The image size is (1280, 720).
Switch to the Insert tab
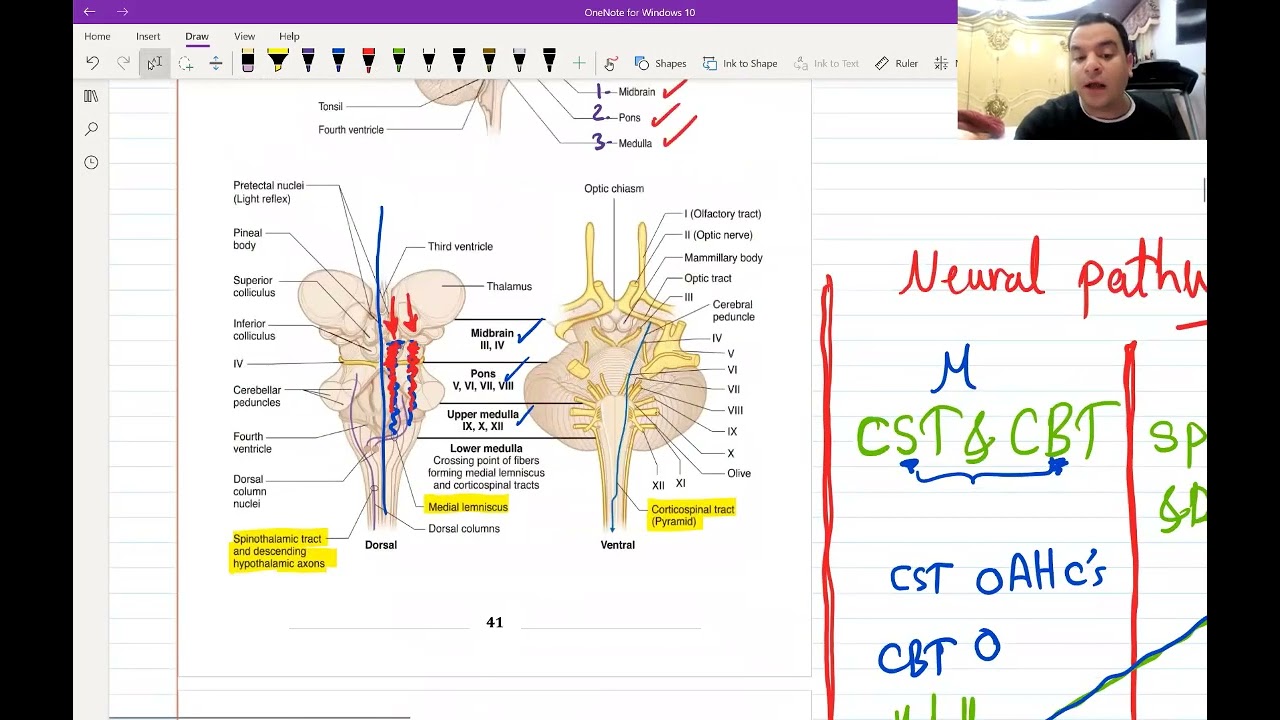click(148, 36)
